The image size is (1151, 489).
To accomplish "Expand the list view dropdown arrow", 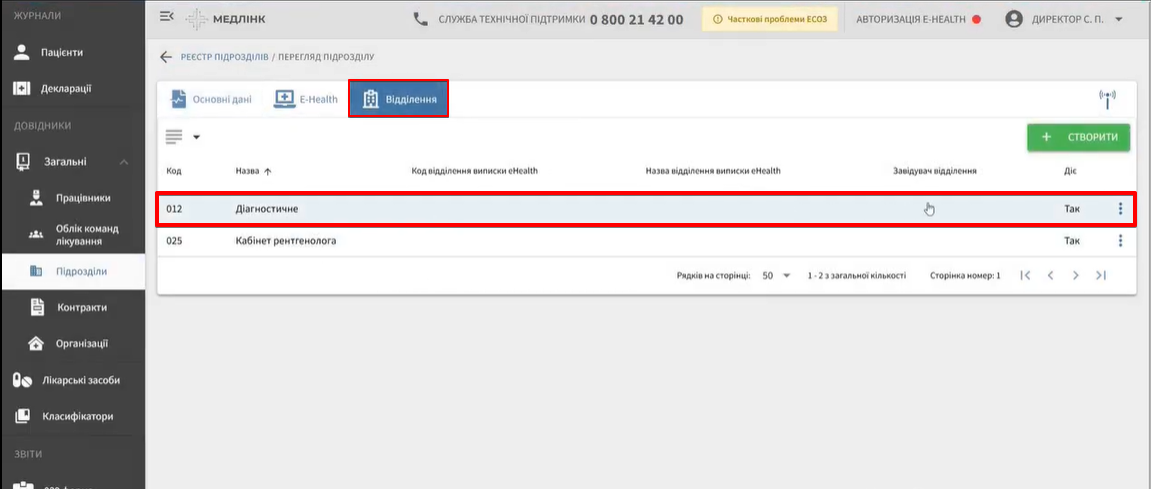I will coord(196,137).
